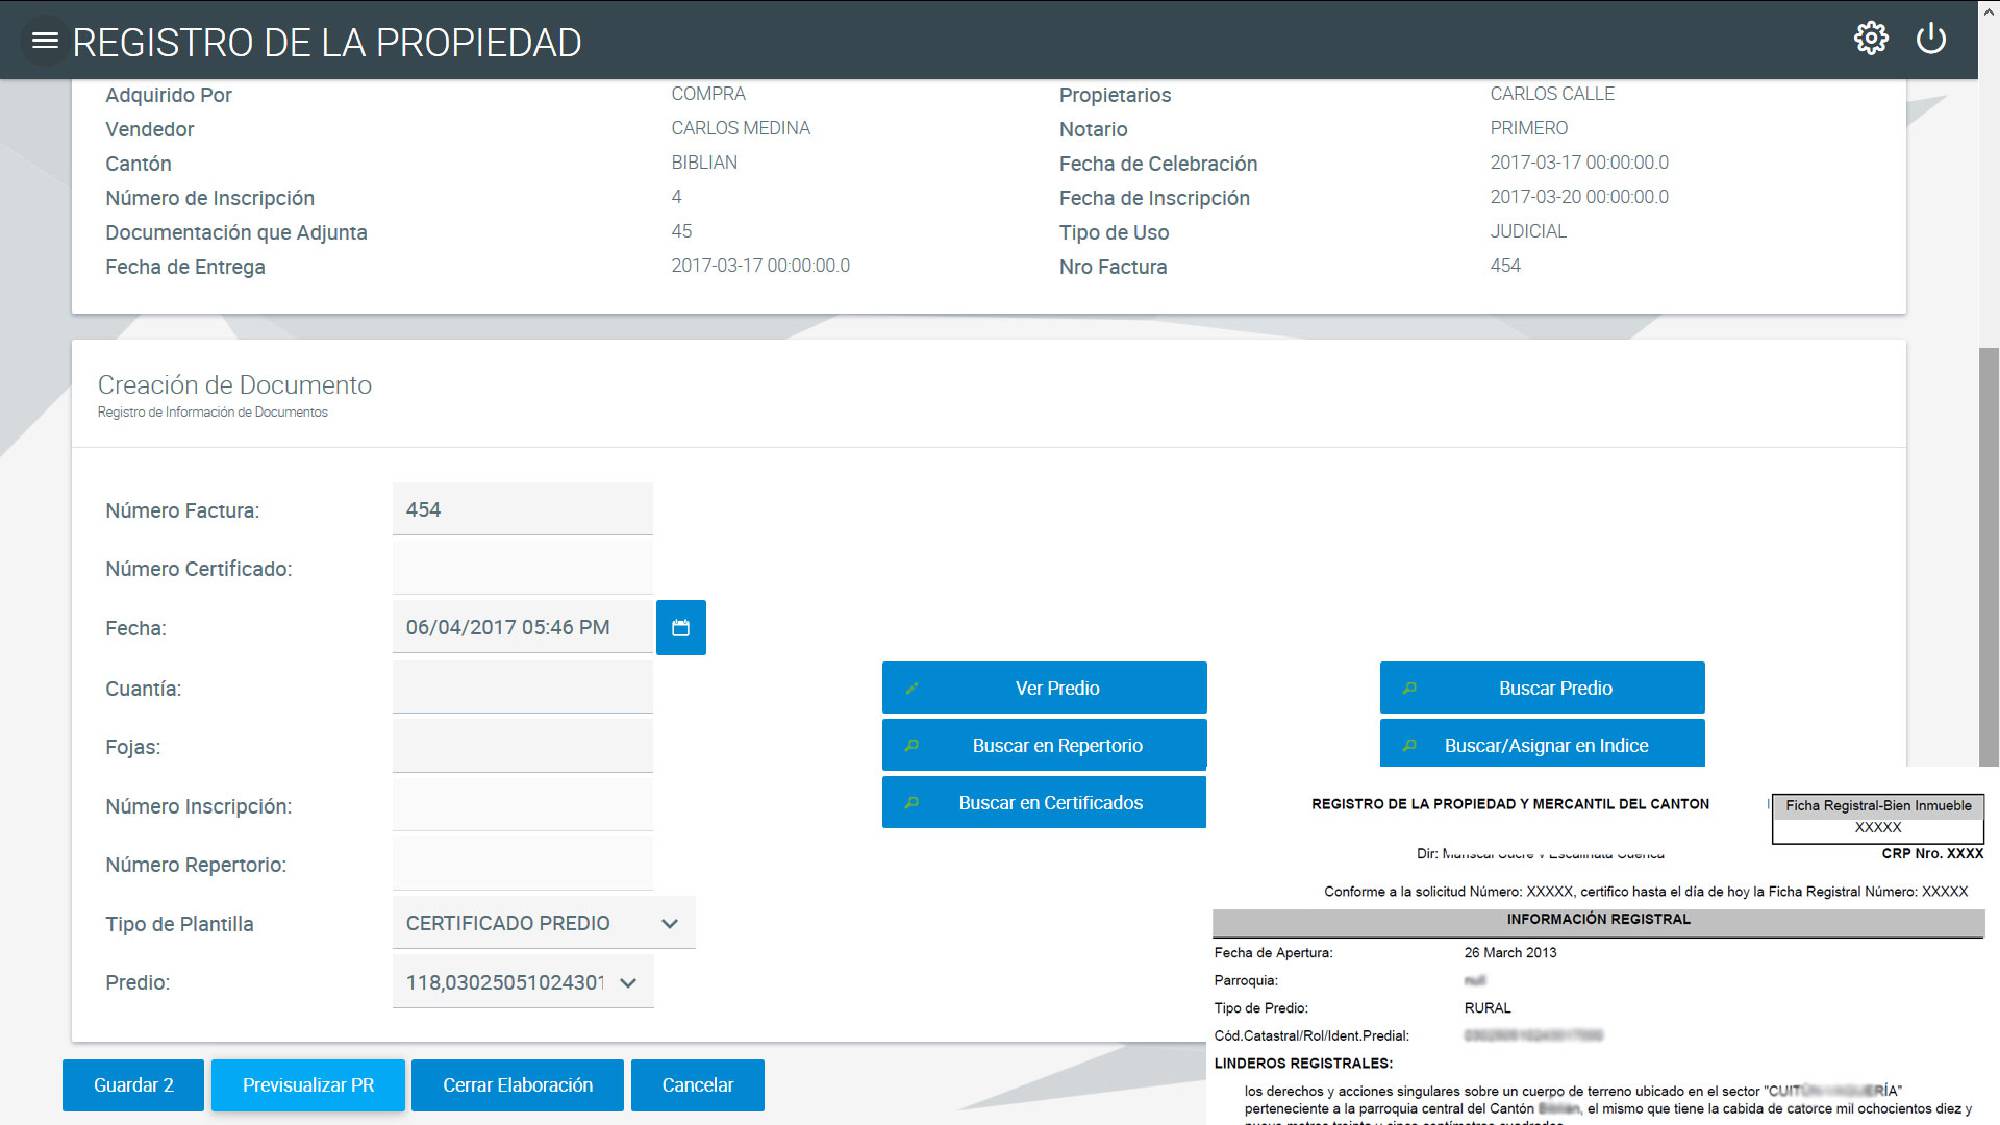Click the REGISTRO DE LA PROPIEDAD title
Screen dimensions: 2000x1125
(326, 42)
